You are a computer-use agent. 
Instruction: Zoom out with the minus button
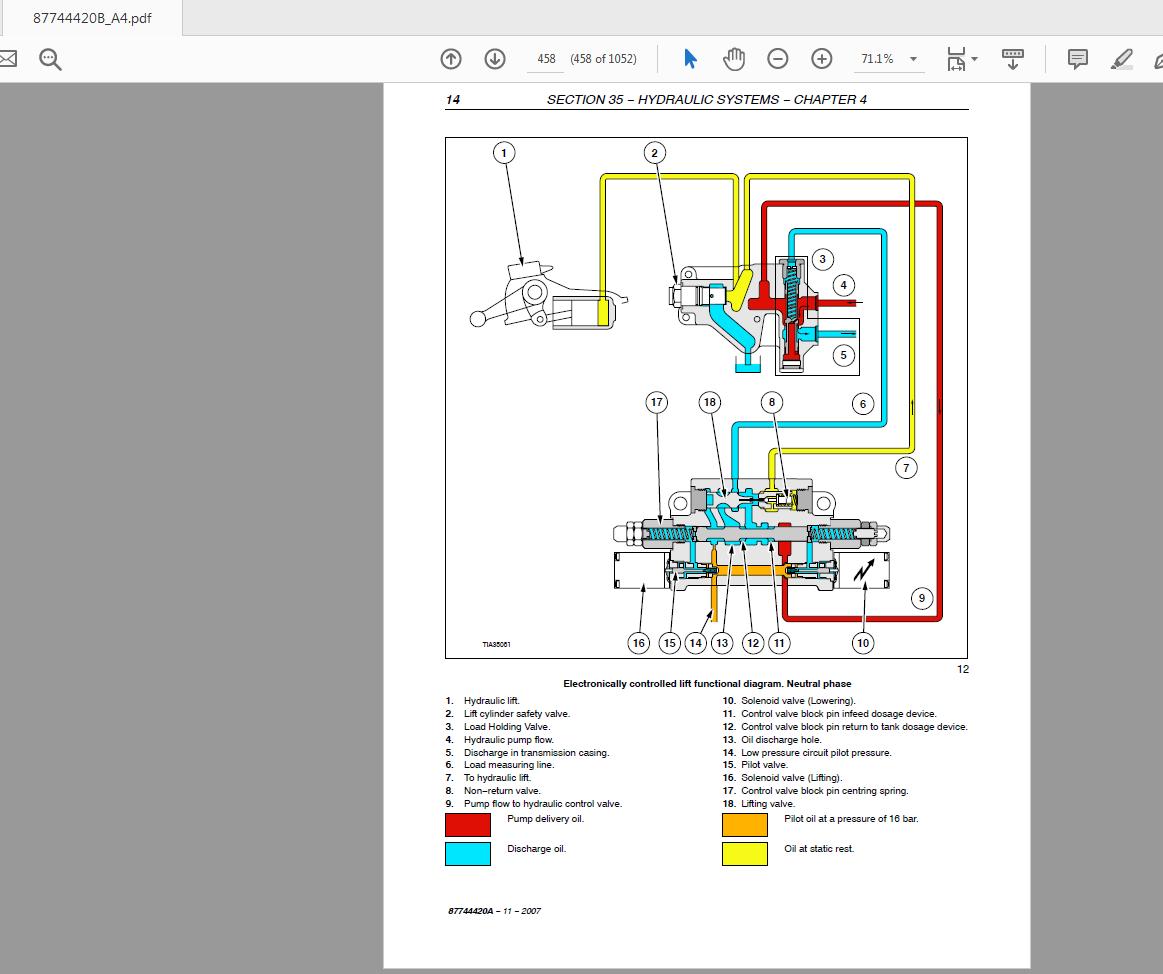(x=778, y=59)
